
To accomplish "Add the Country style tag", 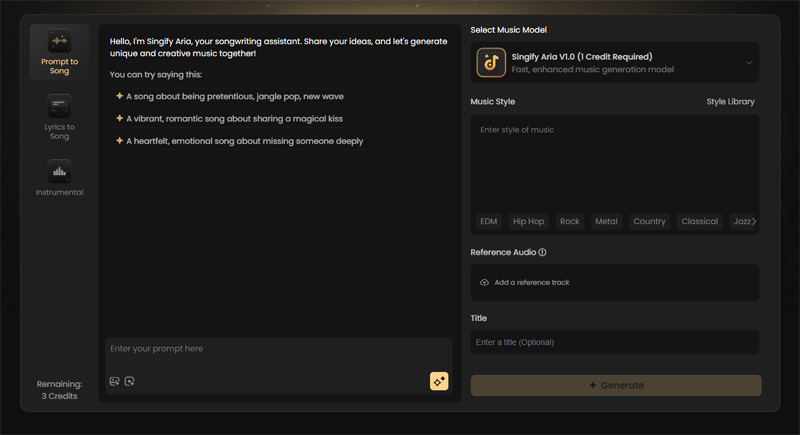I will click(649, 221).
